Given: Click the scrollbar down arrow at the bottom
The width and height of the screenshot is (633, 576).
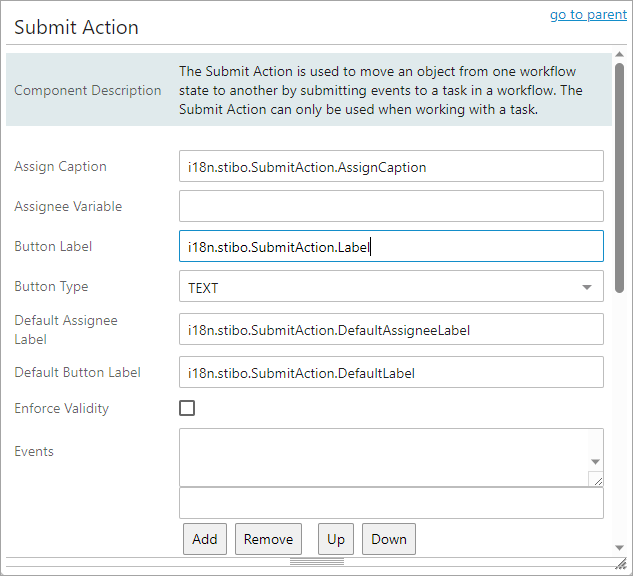Looking at the screenshot, I should (620, 548).
